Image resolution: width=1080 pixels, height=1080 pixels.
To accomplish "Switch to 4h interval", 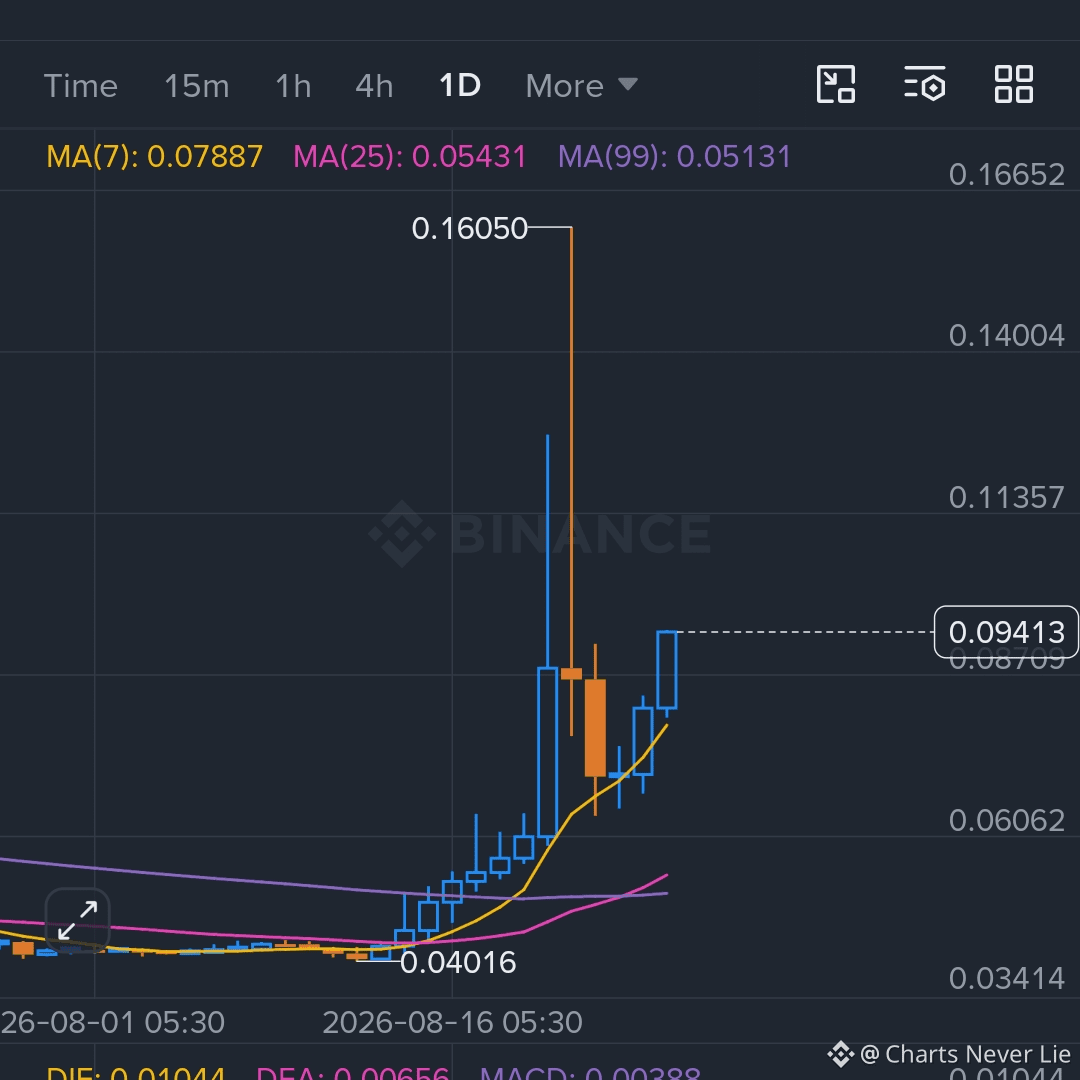I will click(374, 86).
